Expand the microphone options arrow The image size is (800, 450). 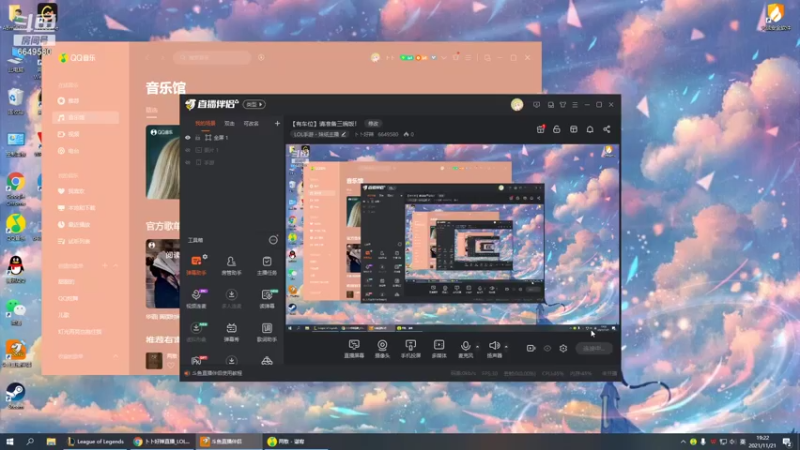pos(478,347)
